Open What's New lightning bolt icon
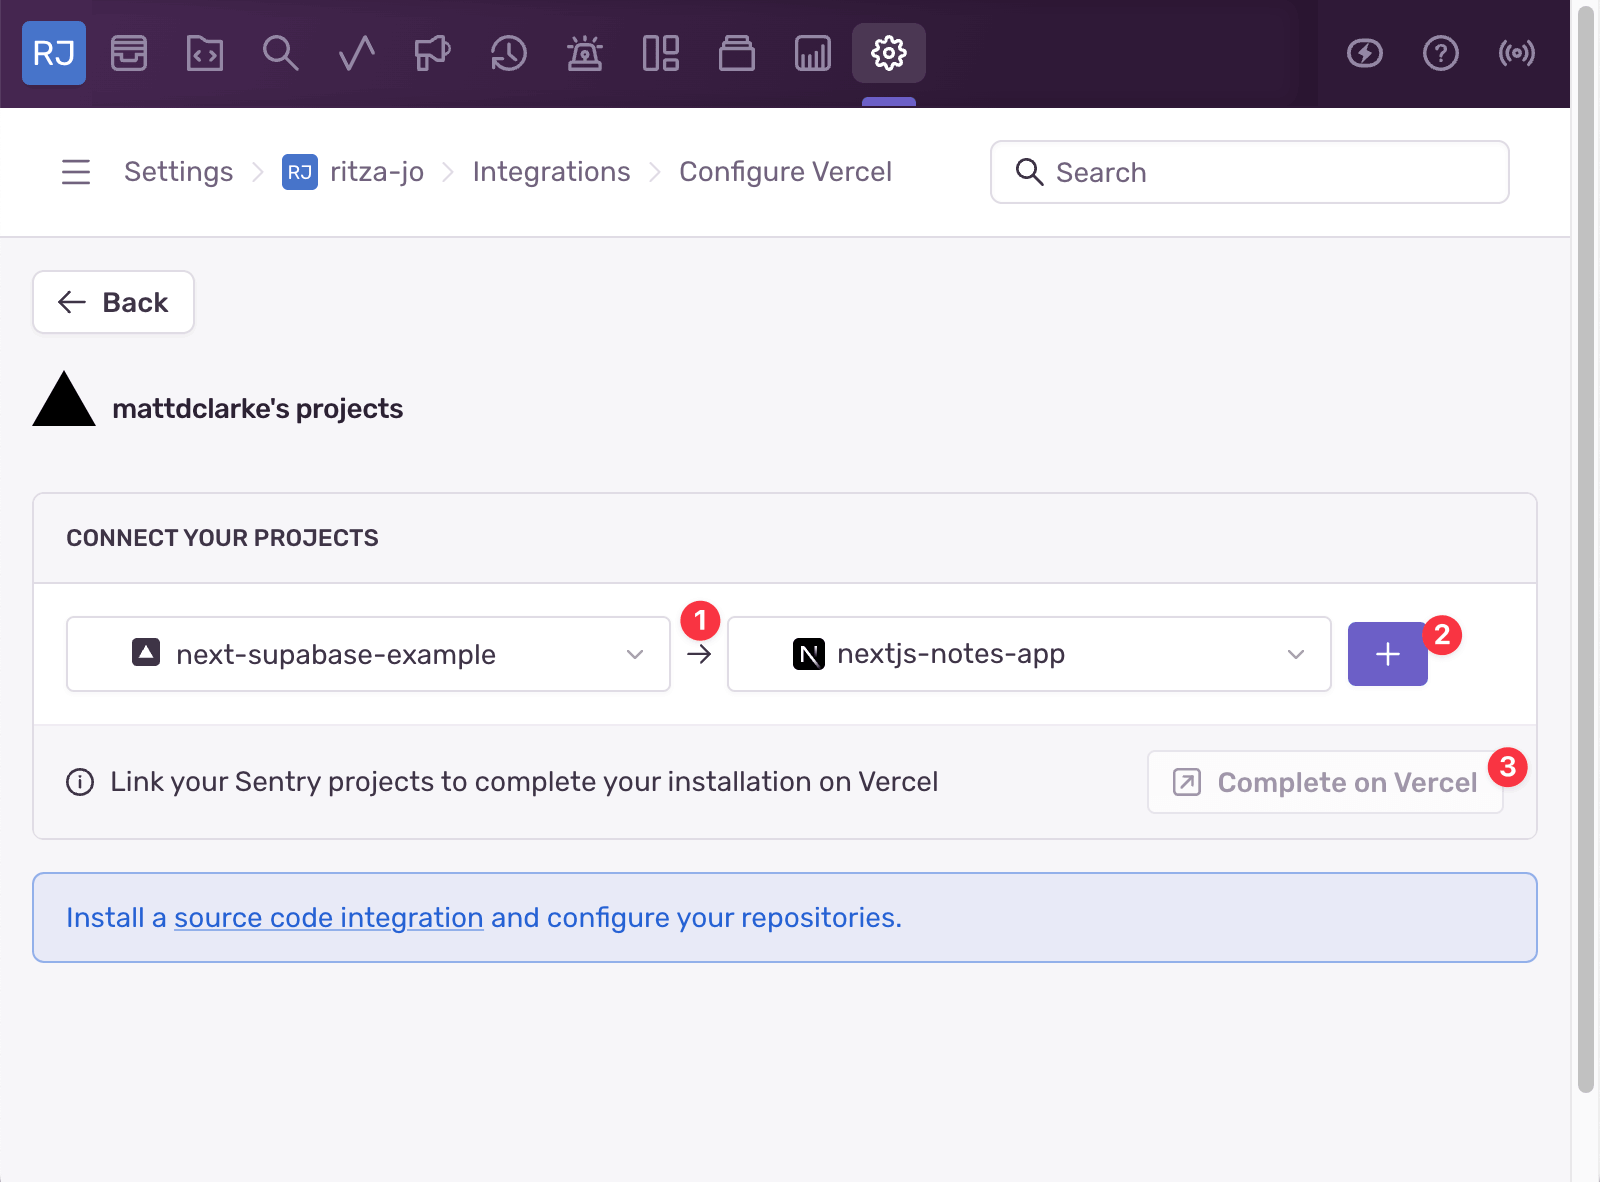 pyautogui.click(x=1365, y=53)
